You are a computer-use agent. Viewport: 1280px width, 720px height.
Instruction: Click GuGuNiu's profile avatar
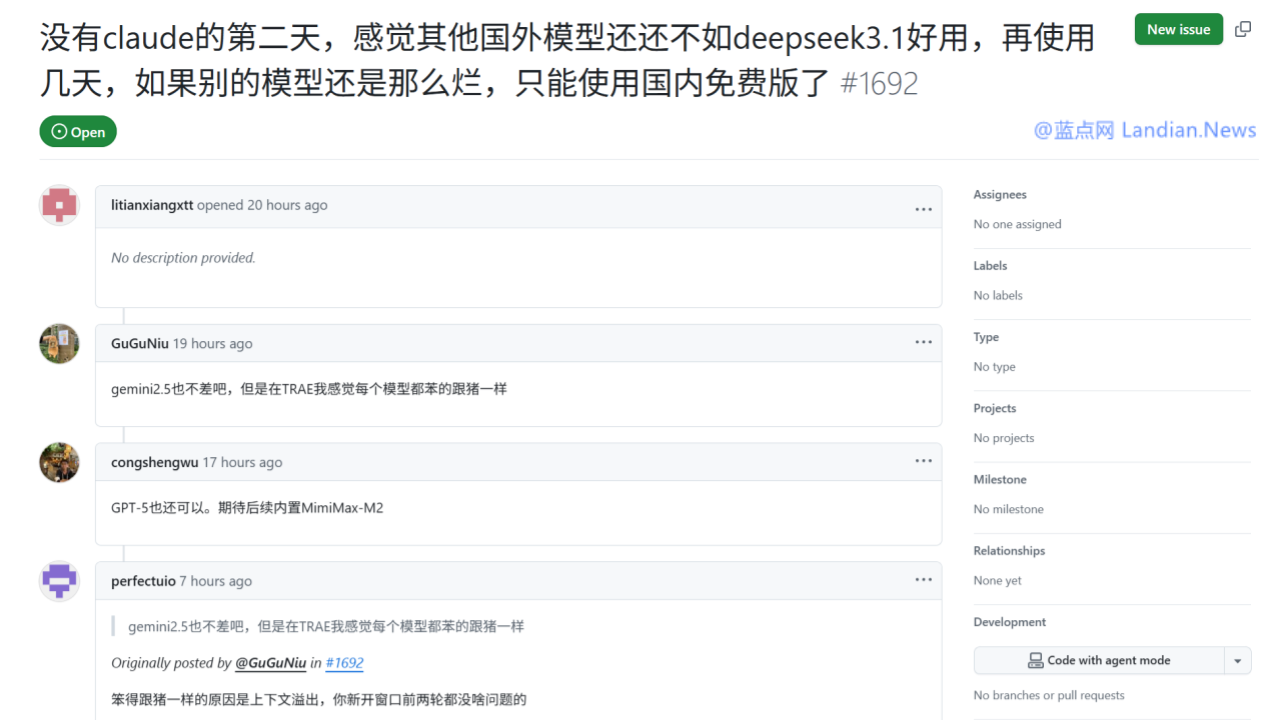point(59,344)
